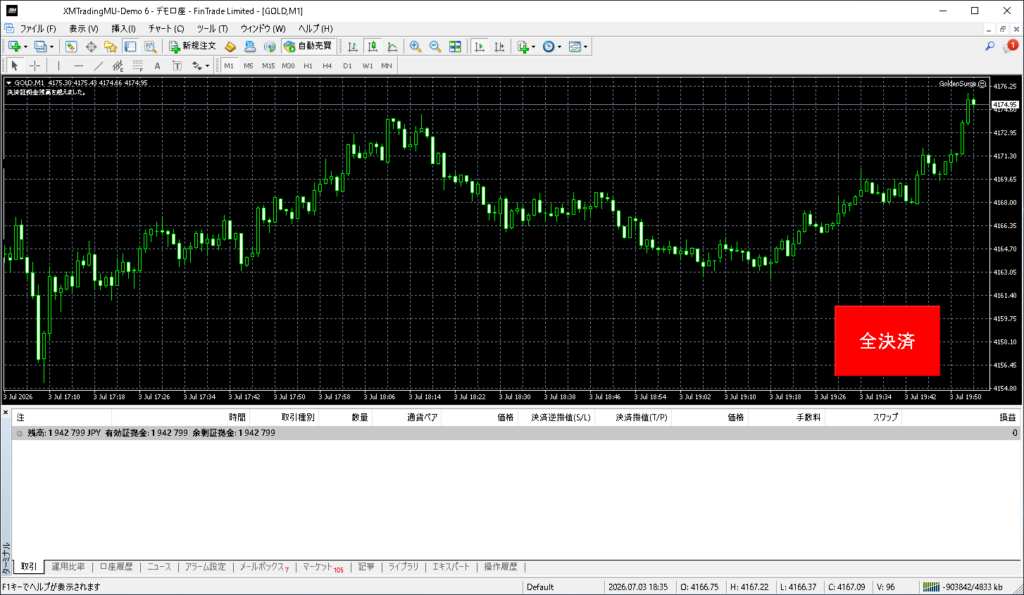Open the ファイル (F) menu
Viewport: 1024px width, 595px height.
tap(37, 29)
